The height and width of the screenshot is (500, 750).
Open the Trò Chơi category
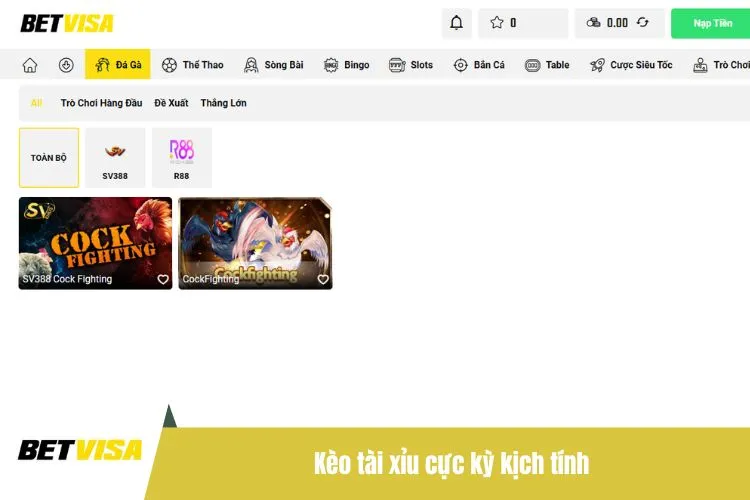point(721,65)
